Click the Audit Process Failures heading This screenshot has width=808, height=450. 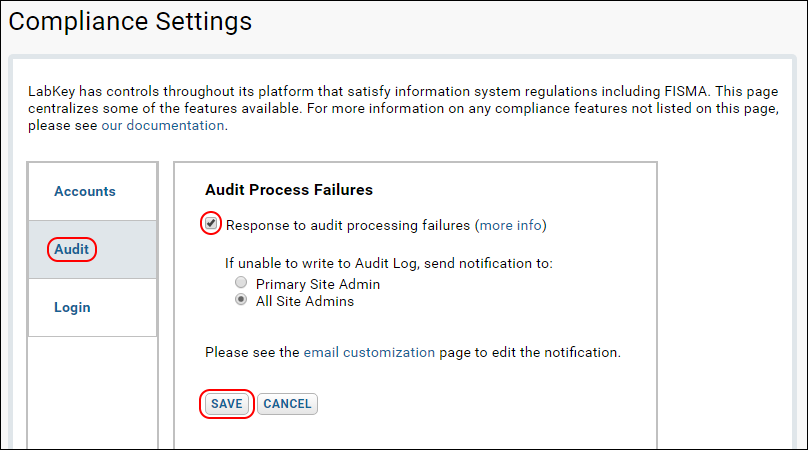(x=289, y=190)
